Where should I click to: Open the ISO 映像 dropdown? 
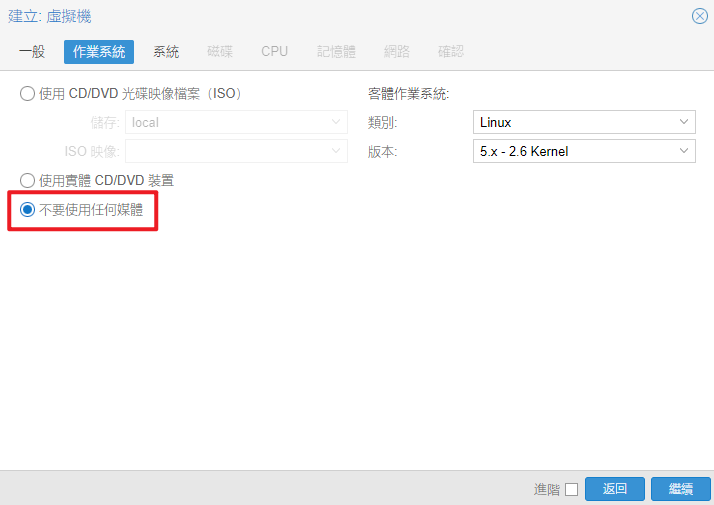[336, 151]
